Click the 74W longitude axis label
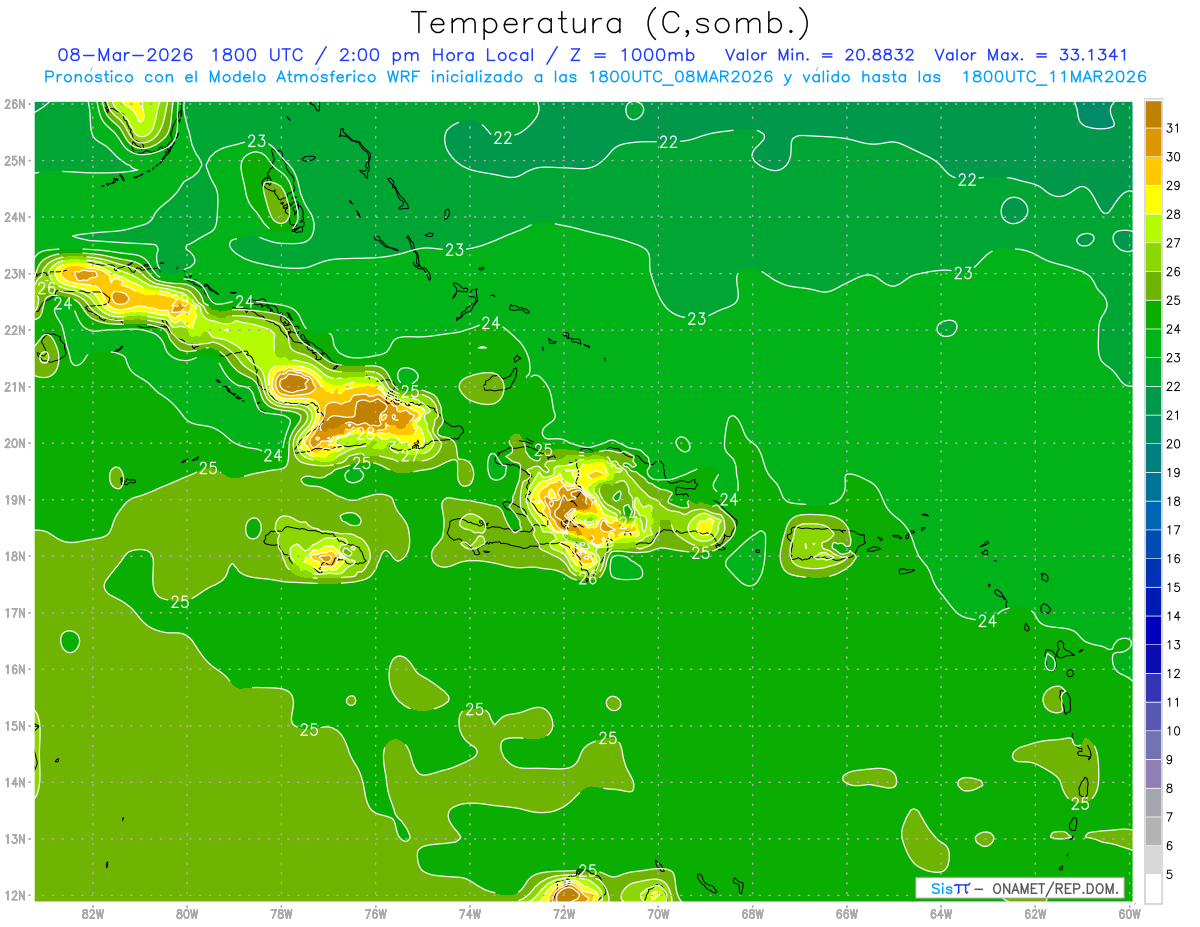The width and height of the screenshot is (1200, 927). pyautogui.click(x=469, y=913)
